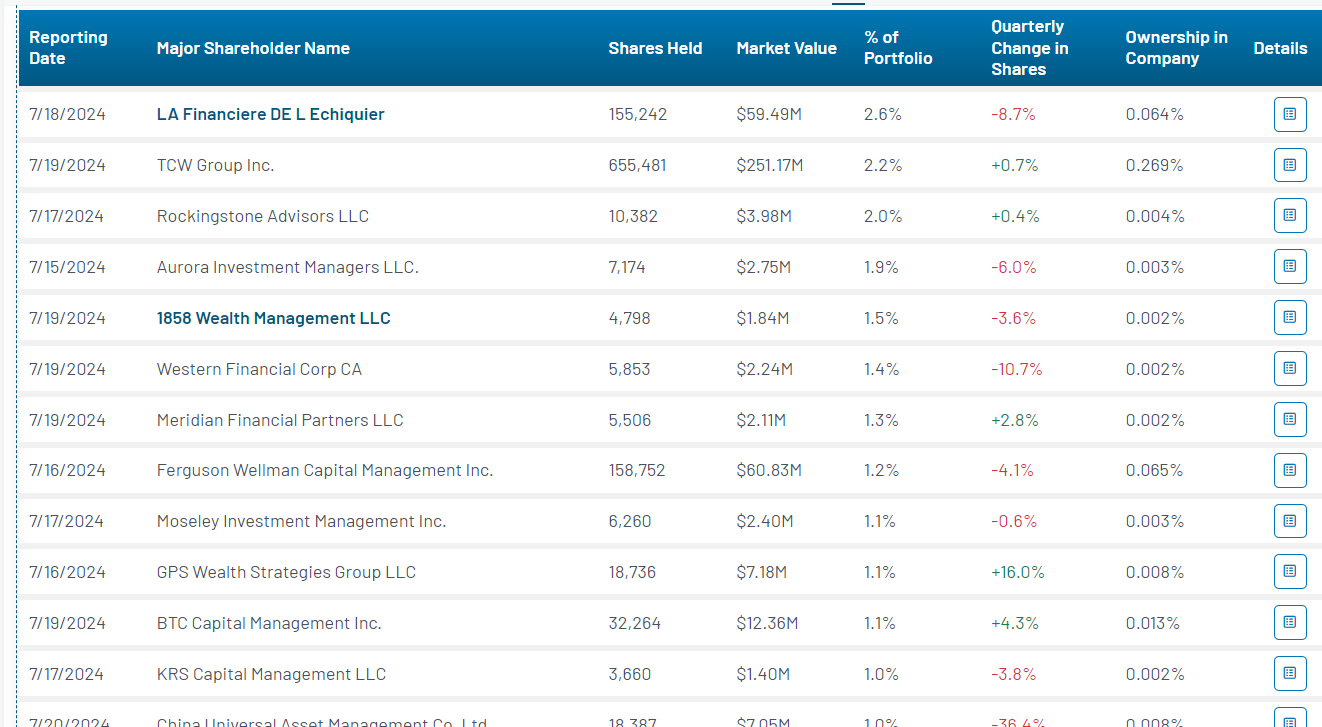Open details icon for BTC Capital Management Inc.
Viewport: 1322px width, 727px height.
click(1290, 623)
